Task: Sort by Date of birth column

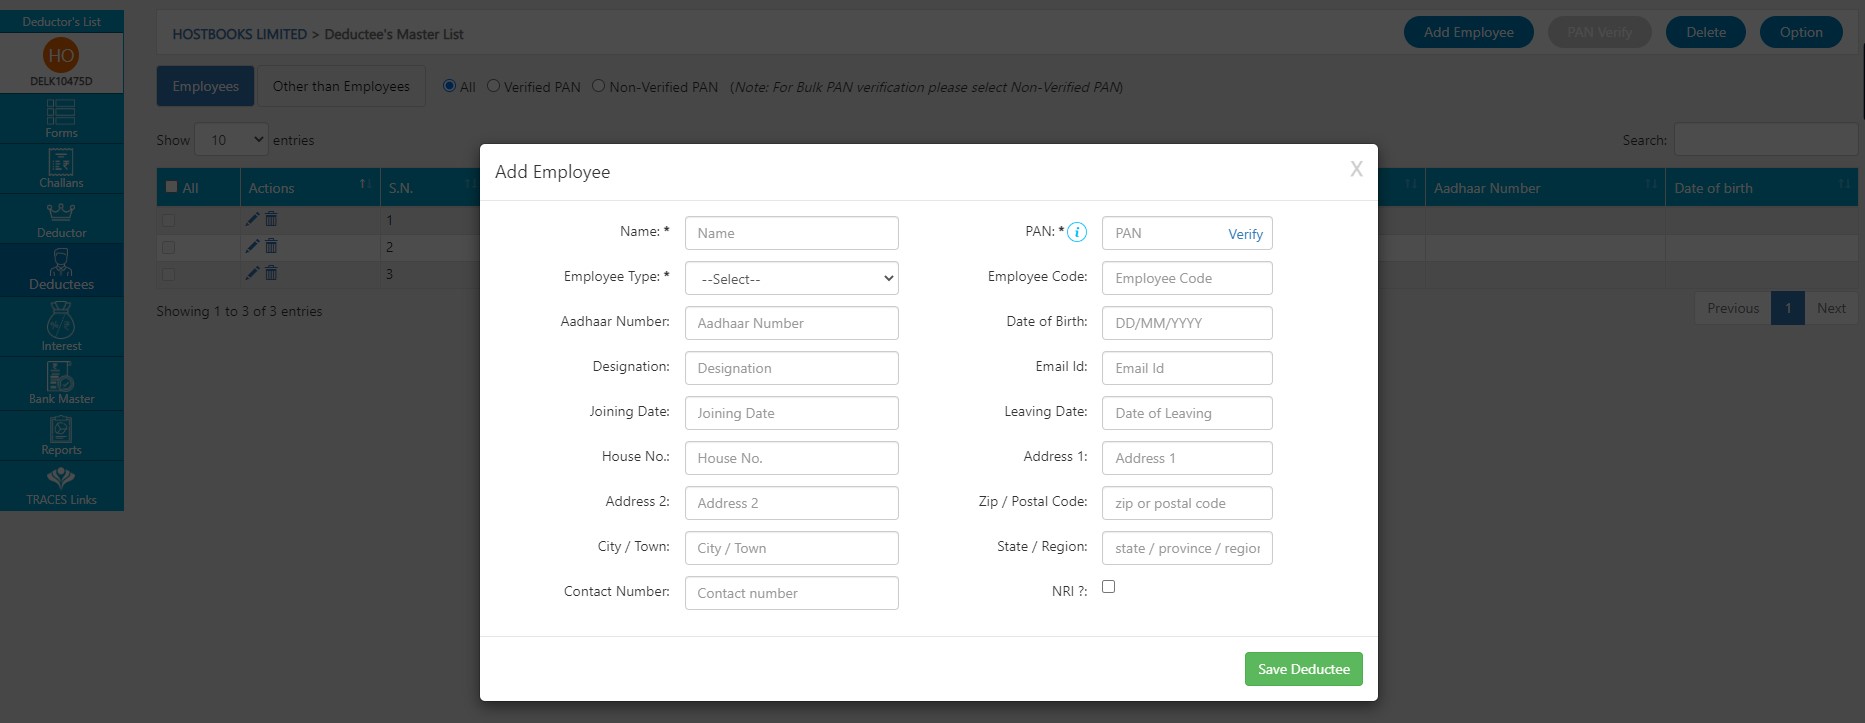Action: click(1761, 188)
